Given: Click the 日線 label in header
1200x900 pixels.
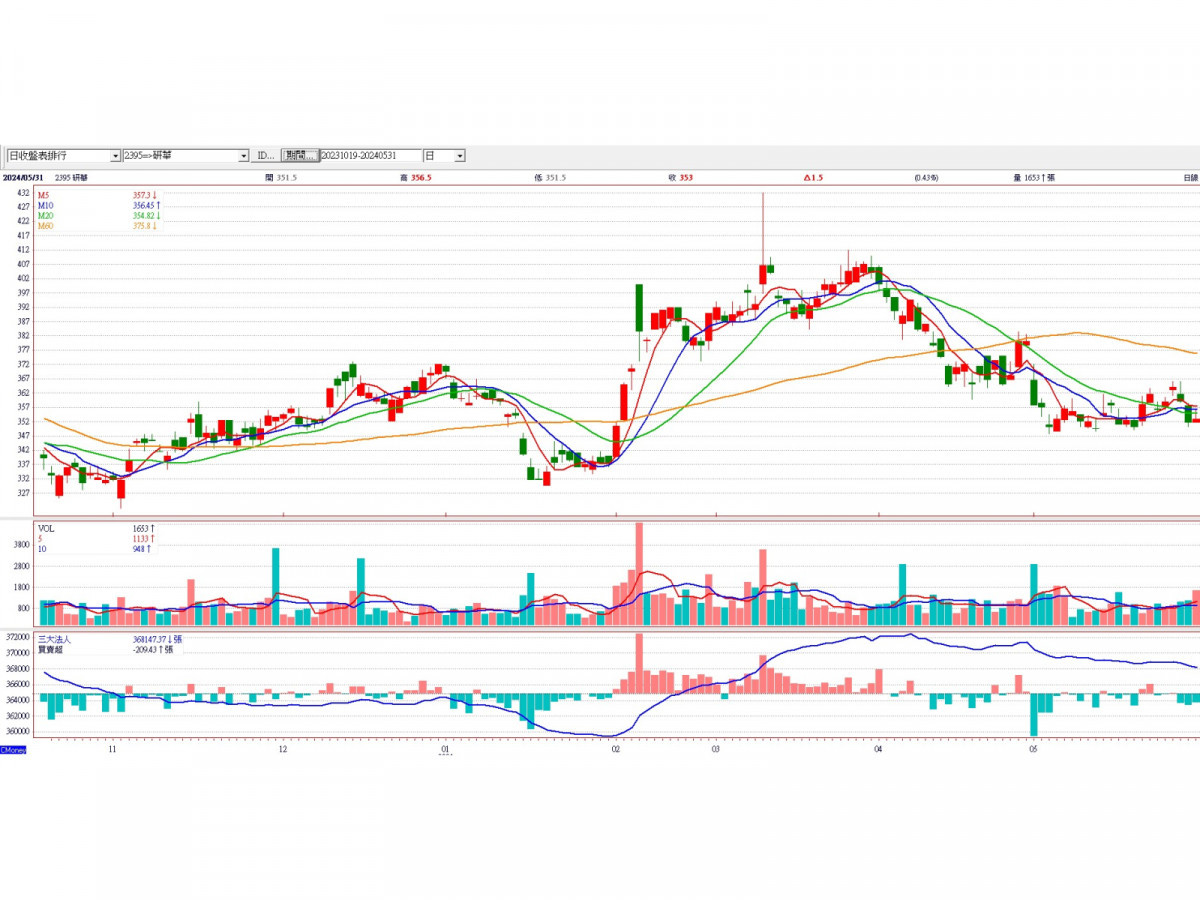Looking at the screenshot, I should coord(1189,177).
